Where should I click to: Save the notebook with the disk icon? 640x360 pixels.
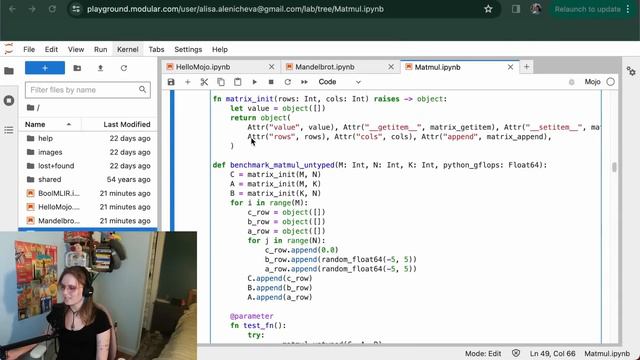tap(171, 82)
